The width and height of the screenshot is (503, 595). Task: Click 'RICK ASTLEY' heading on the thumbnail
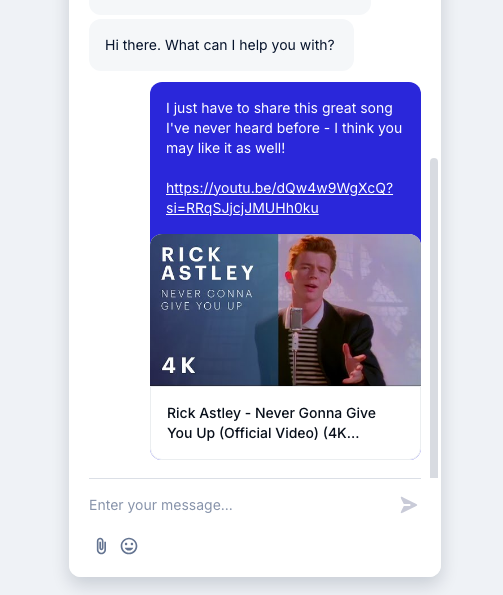click(207, 264)
